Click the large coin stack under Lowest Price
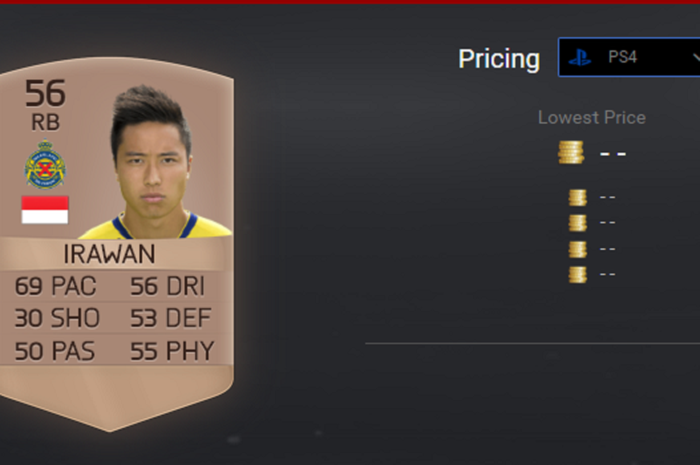Viewport: 700px width, 465px height. click(x=571, y=153)
